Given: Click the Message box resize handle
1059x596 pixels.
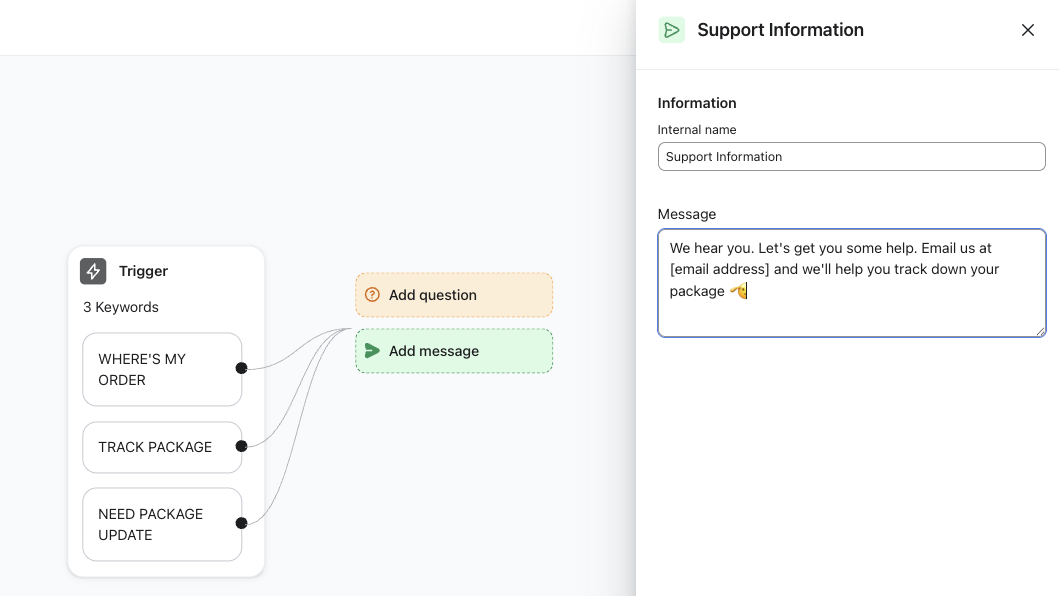Looking at the screenshot, I should point(1040,331).
